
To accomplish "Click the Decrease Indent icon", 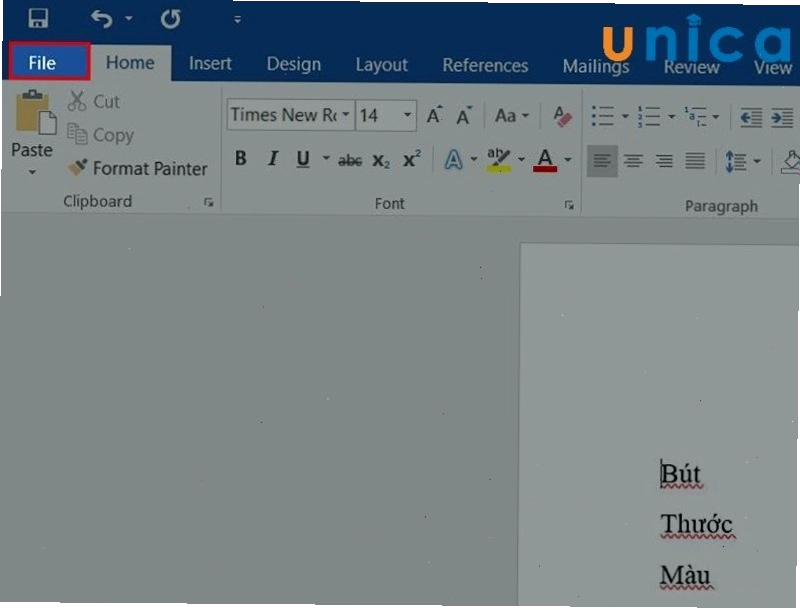I will click(751, 118).
